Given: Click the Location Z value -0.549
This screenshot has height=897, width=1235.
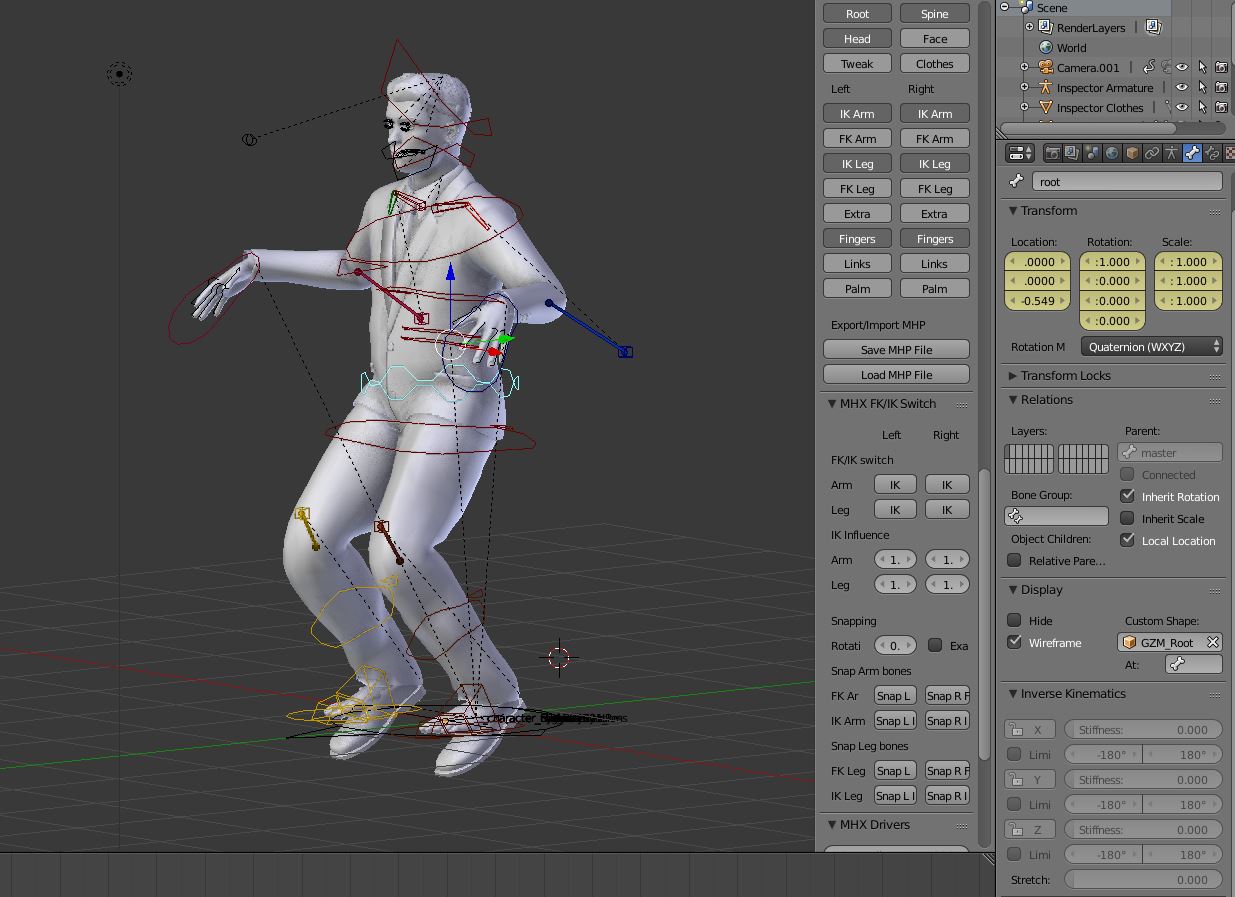Looking at the screenshot, I should (x=1037, y=300).
